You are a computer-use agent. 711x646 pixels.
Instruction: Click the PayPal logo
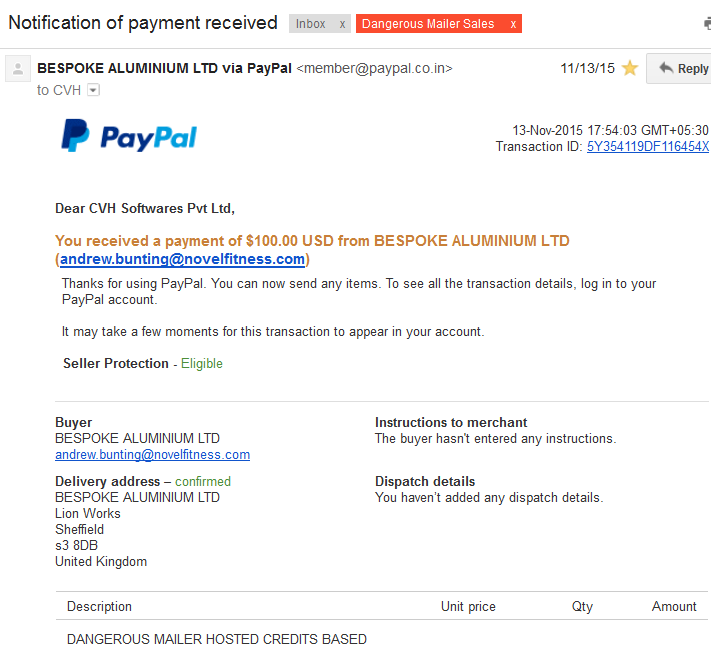point(129,136)
